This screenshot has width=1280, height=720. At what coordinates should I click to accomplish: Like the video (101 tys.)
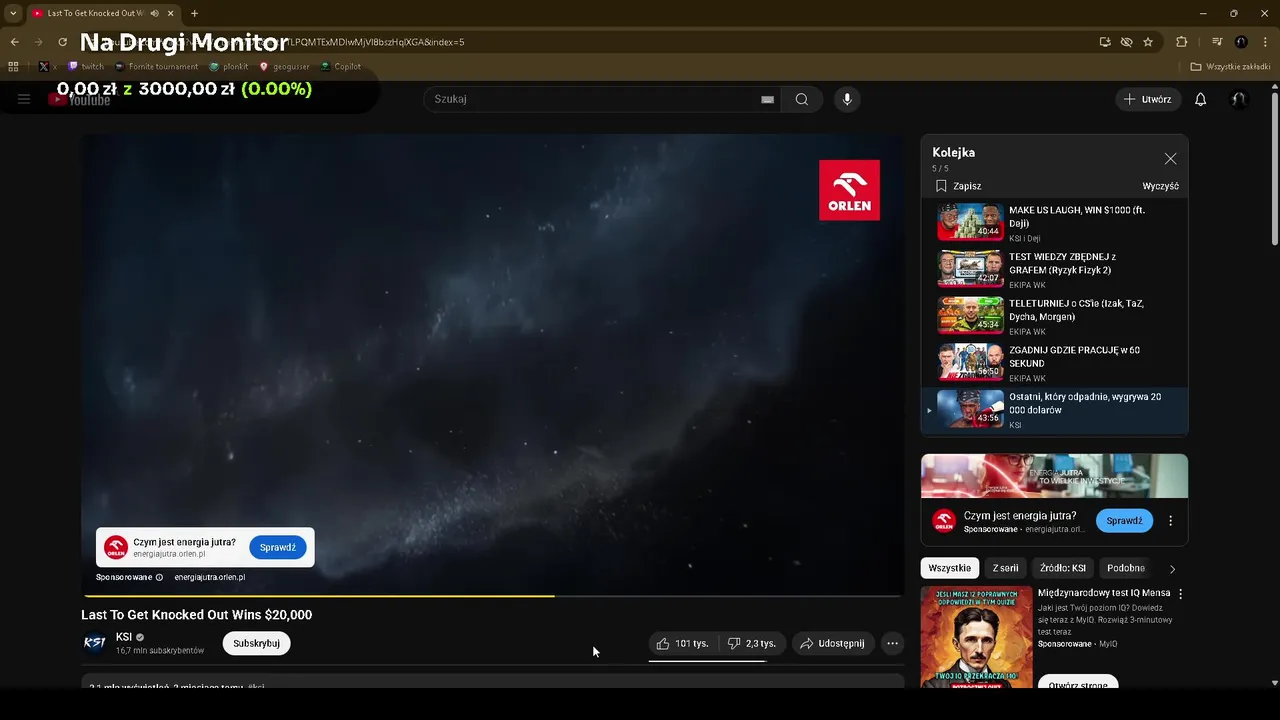point(683,643)
